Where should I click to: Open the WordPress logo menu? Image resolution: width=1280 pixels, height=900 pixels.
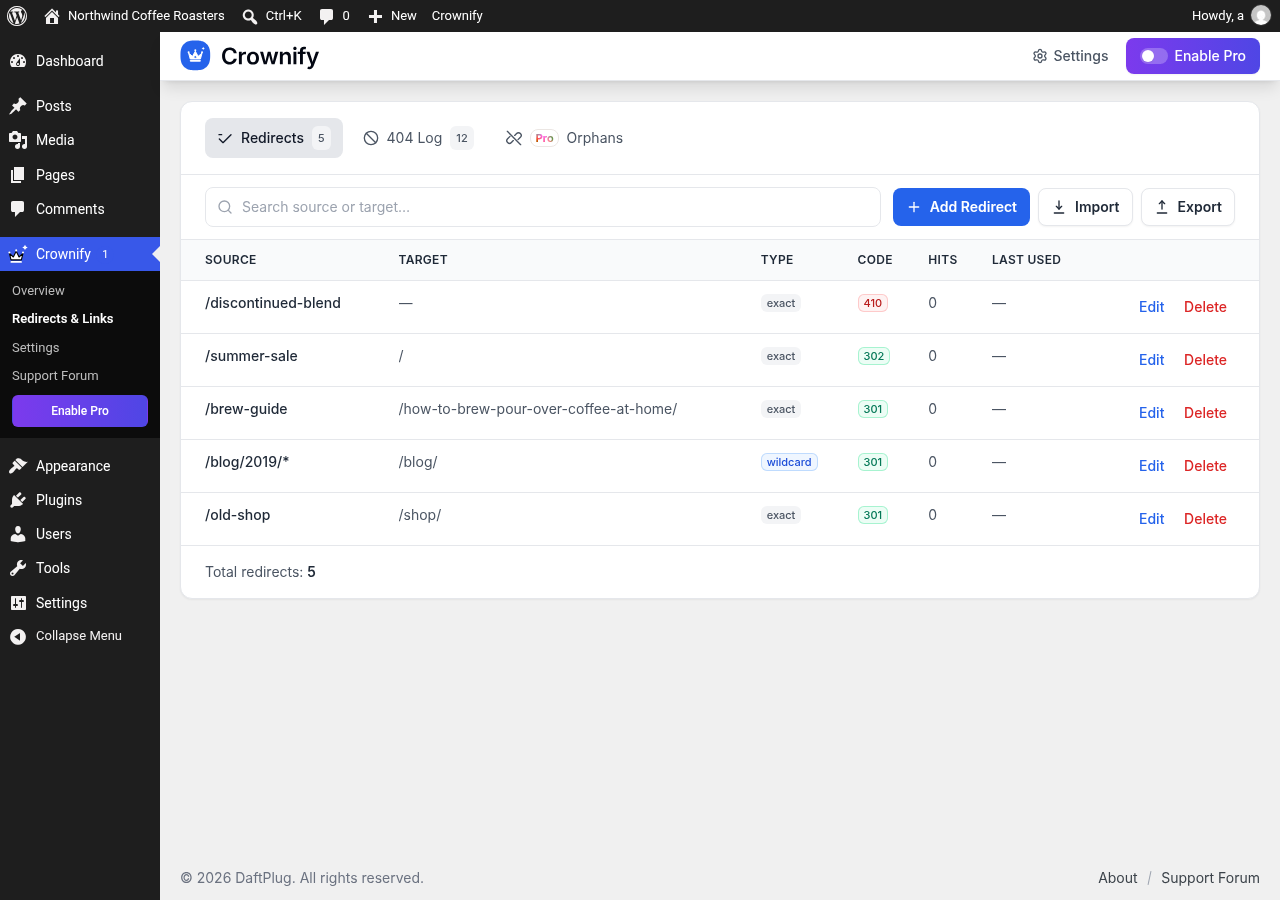pos(17,16)
